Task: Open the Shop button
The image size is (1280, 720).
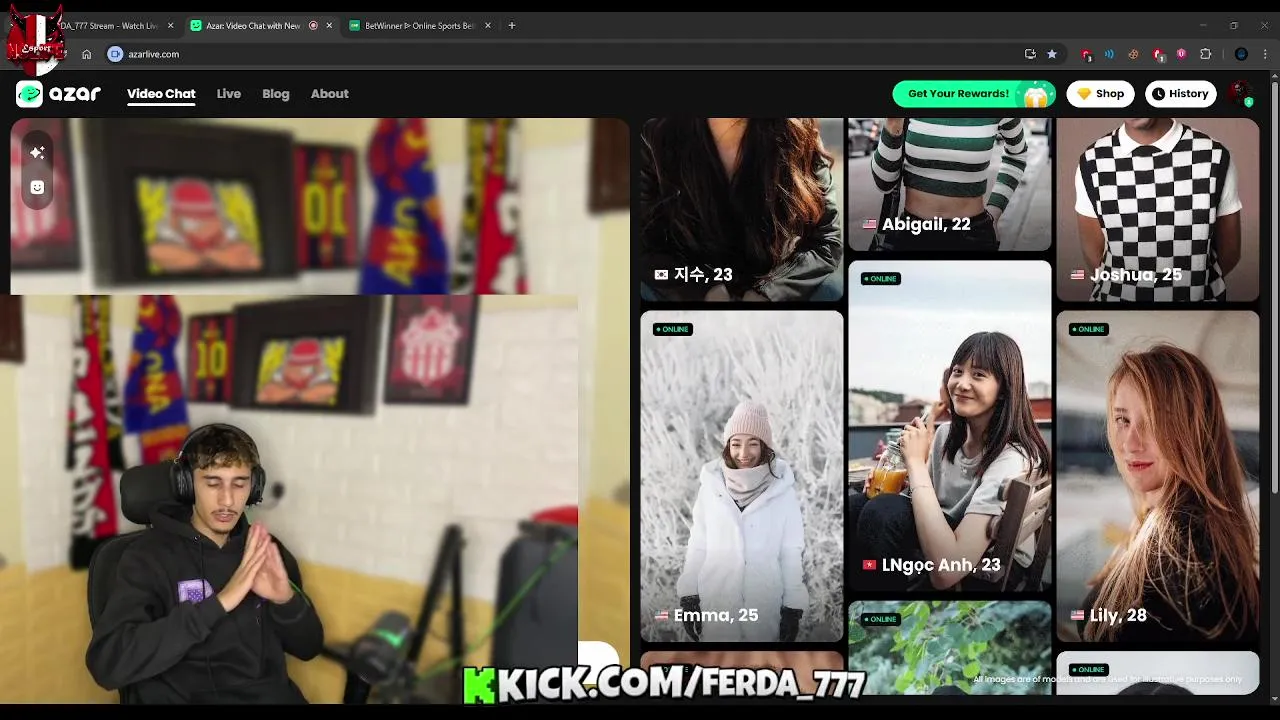Action: coord(1100,94)
